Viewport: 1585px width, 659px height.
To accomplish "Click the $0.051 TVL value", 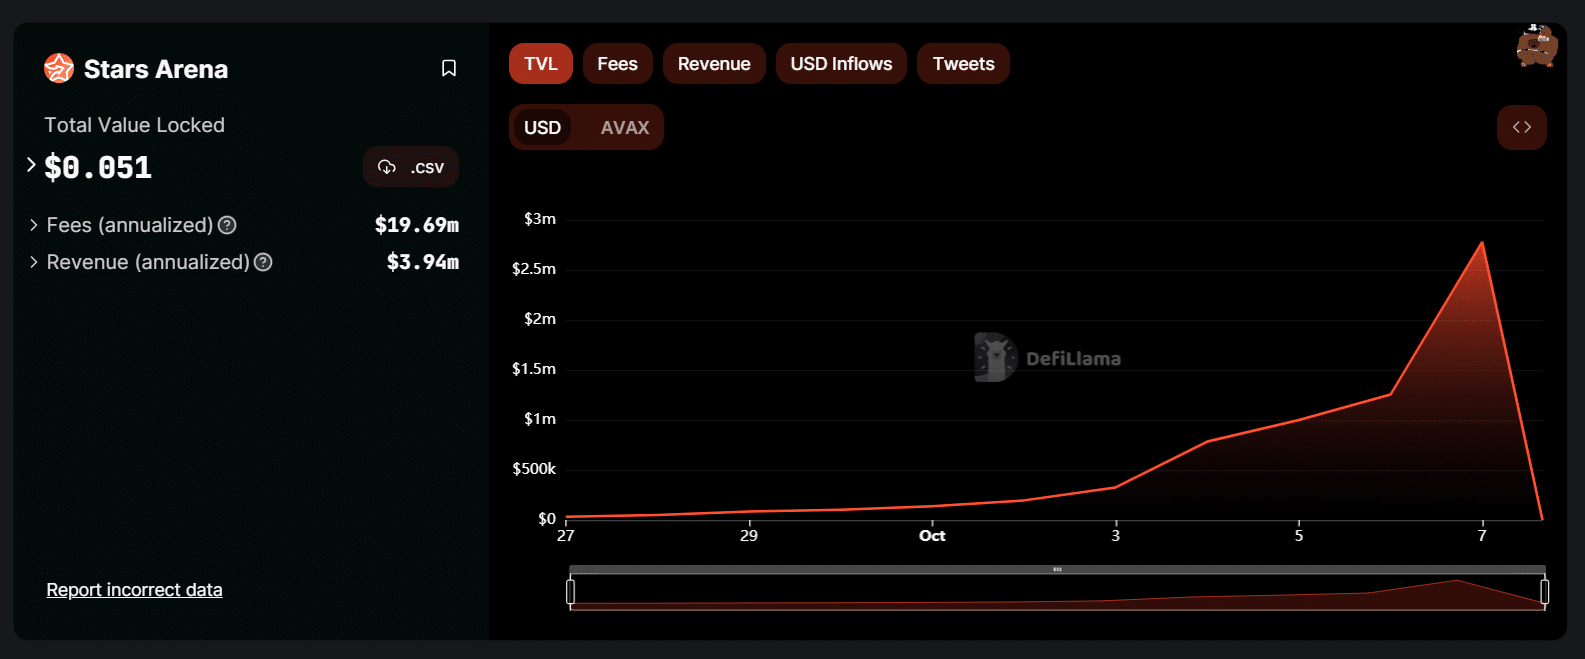I will pyautogui.click(x=98, y=167).
